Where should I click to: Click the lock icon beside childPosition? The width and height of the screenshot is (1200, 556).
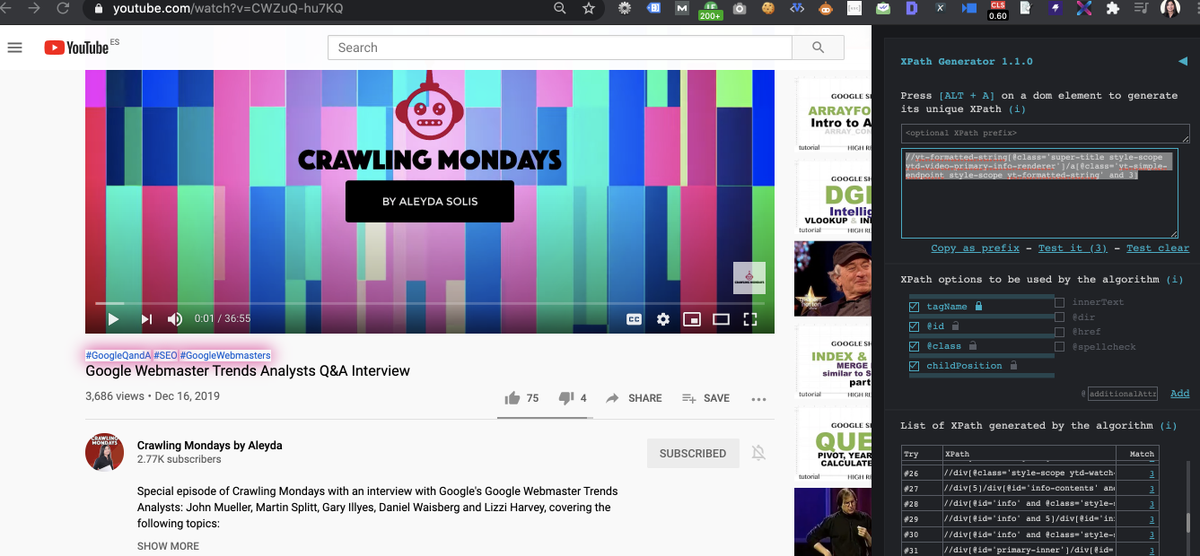1013,366
